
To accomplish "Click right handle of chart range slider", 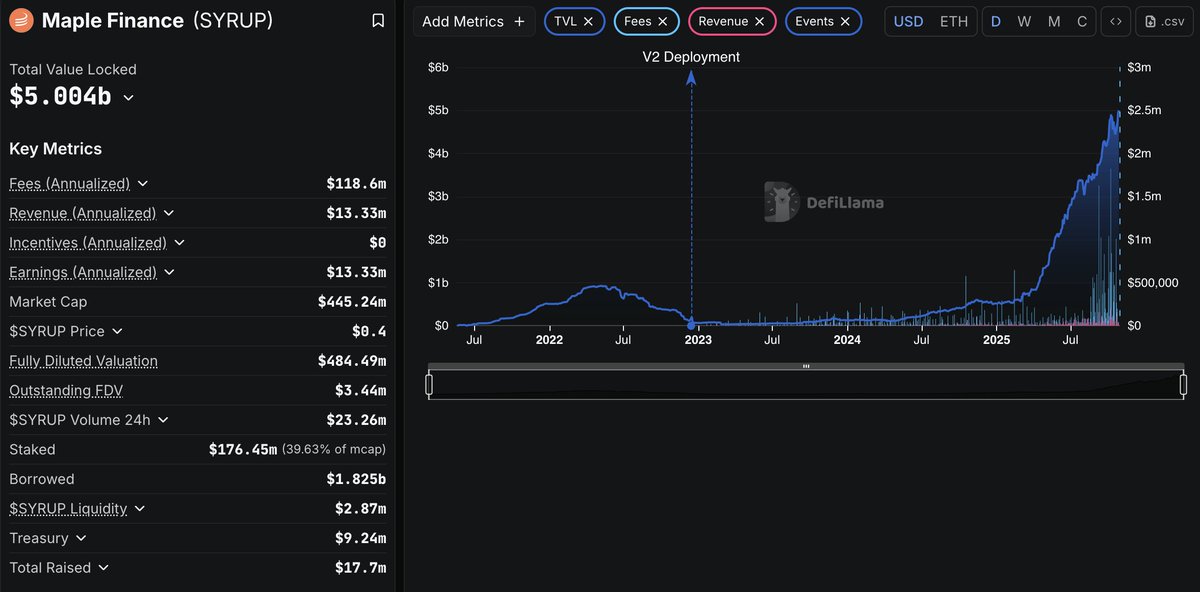I will [x=1183, y=384].
